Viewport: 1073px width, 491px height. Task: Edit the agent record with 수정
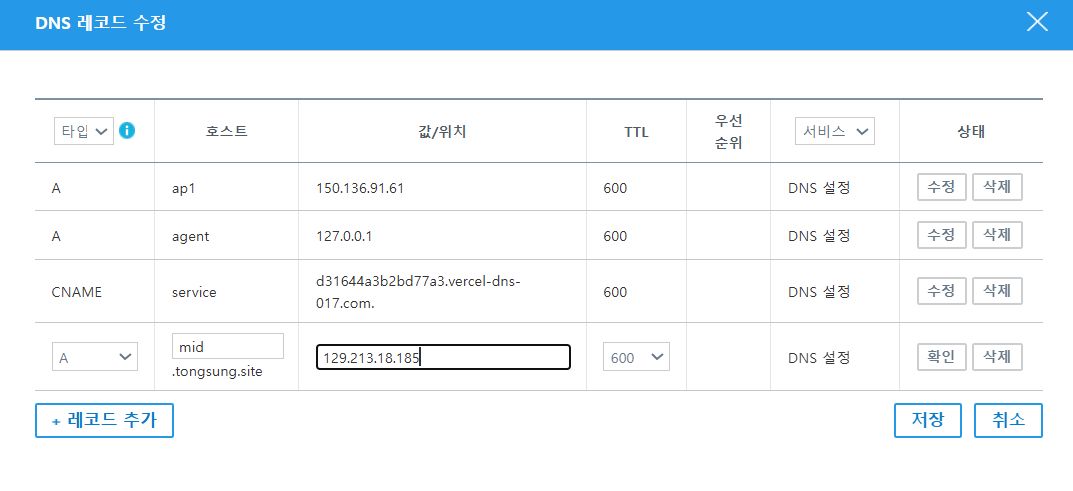coord(941,235)
